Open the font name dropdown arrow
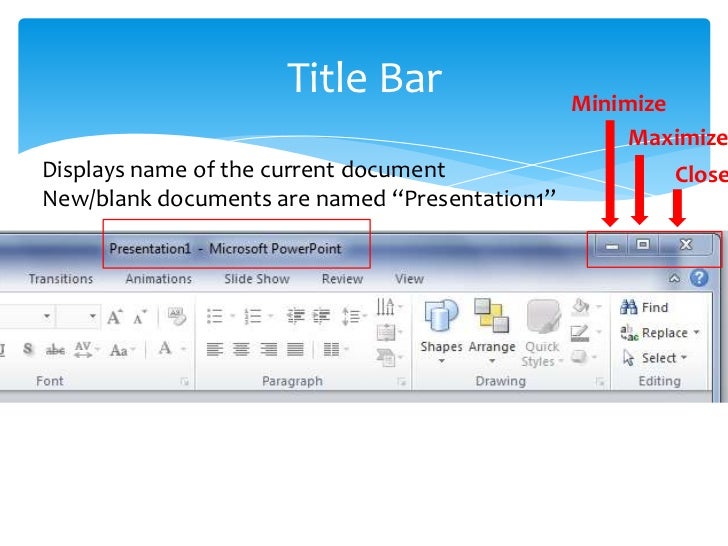This screenshot has height=546, width=728. tap(46, 316)
